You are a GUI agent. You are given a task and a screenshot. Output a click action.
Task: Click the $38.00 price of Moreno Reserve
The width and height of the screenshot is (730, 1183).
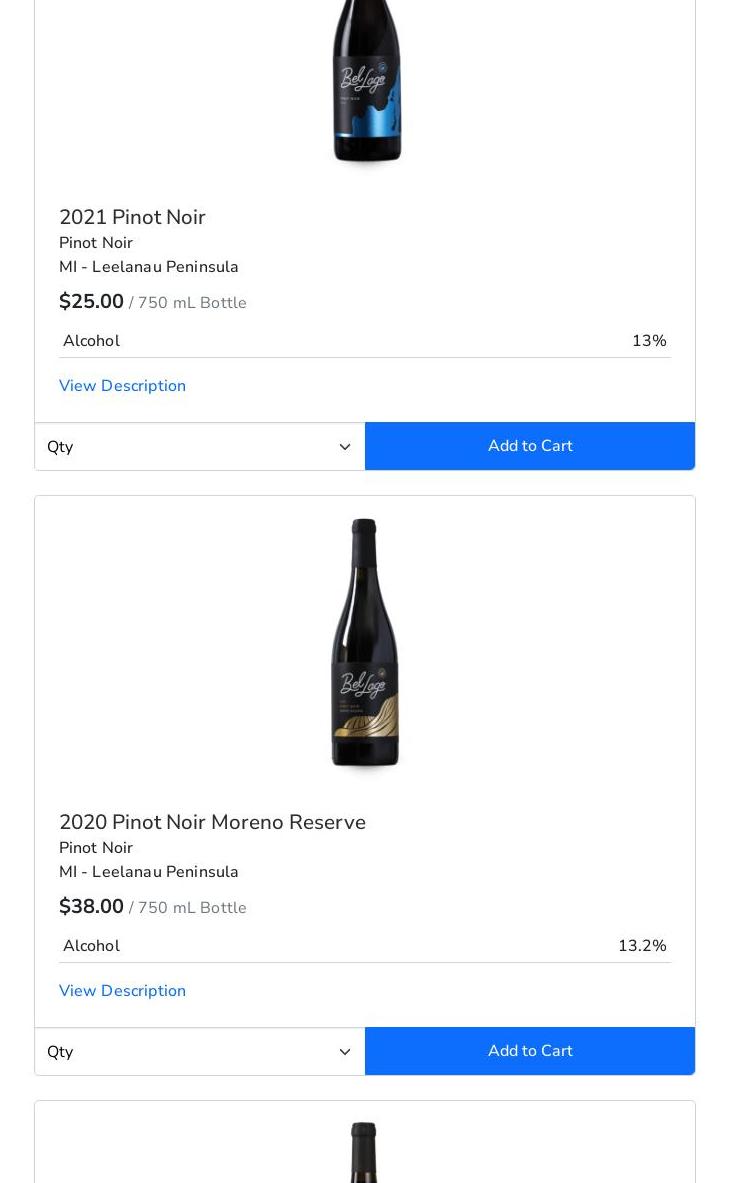(91, 907)
